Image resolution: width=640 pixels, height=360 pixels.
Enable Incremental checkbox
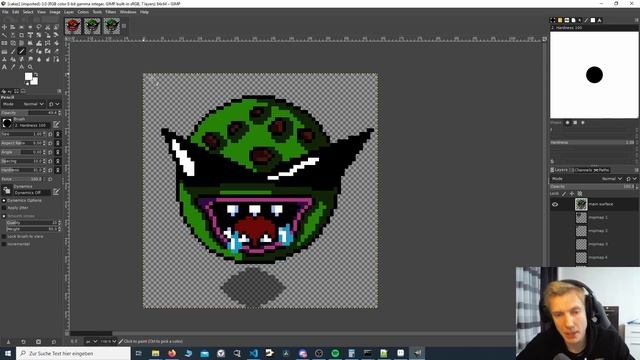click(4, 244)
